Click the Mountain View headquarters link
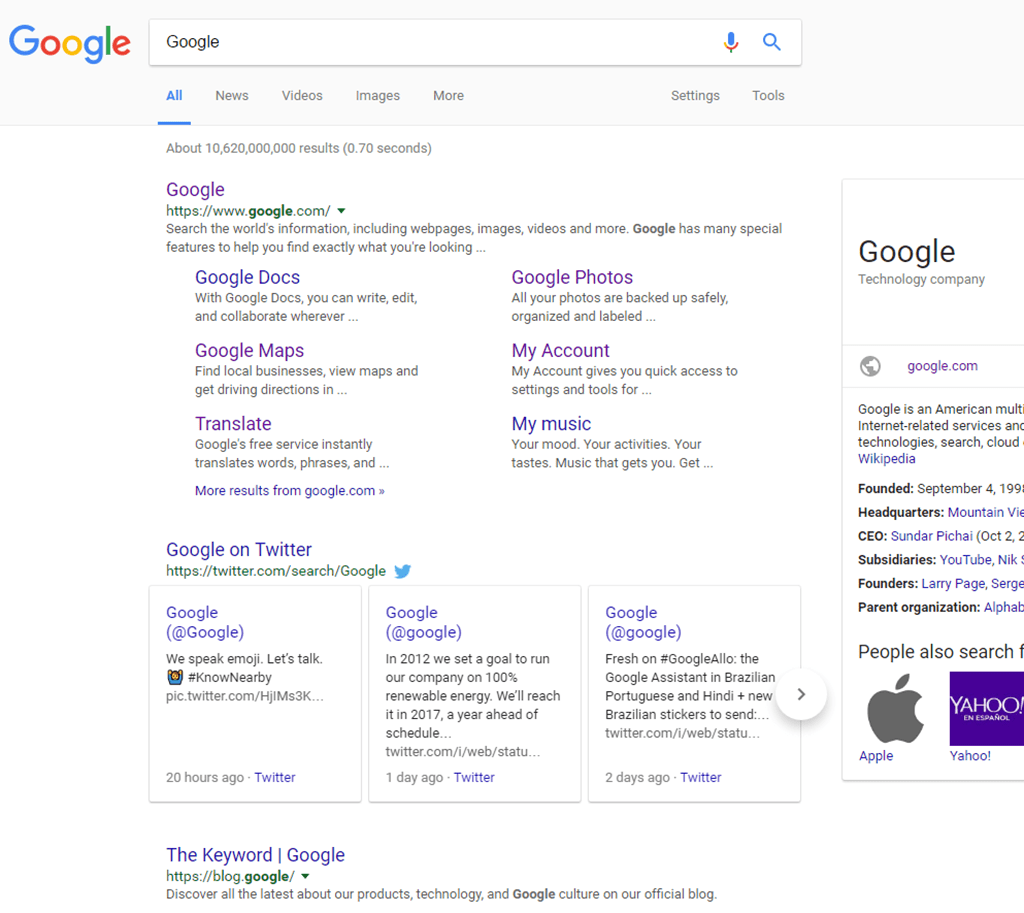 [985, 513]
